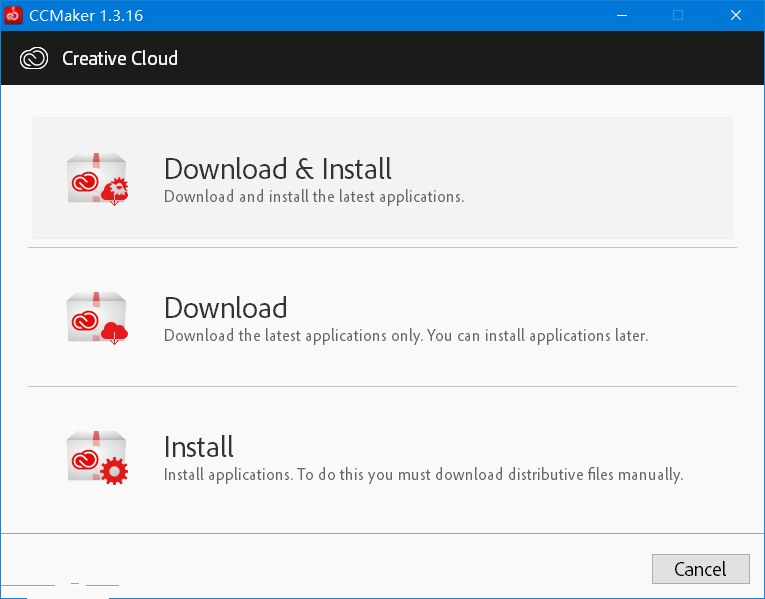
Task: Click the CCMaker app icon in title bar
Action: (13, 15)
